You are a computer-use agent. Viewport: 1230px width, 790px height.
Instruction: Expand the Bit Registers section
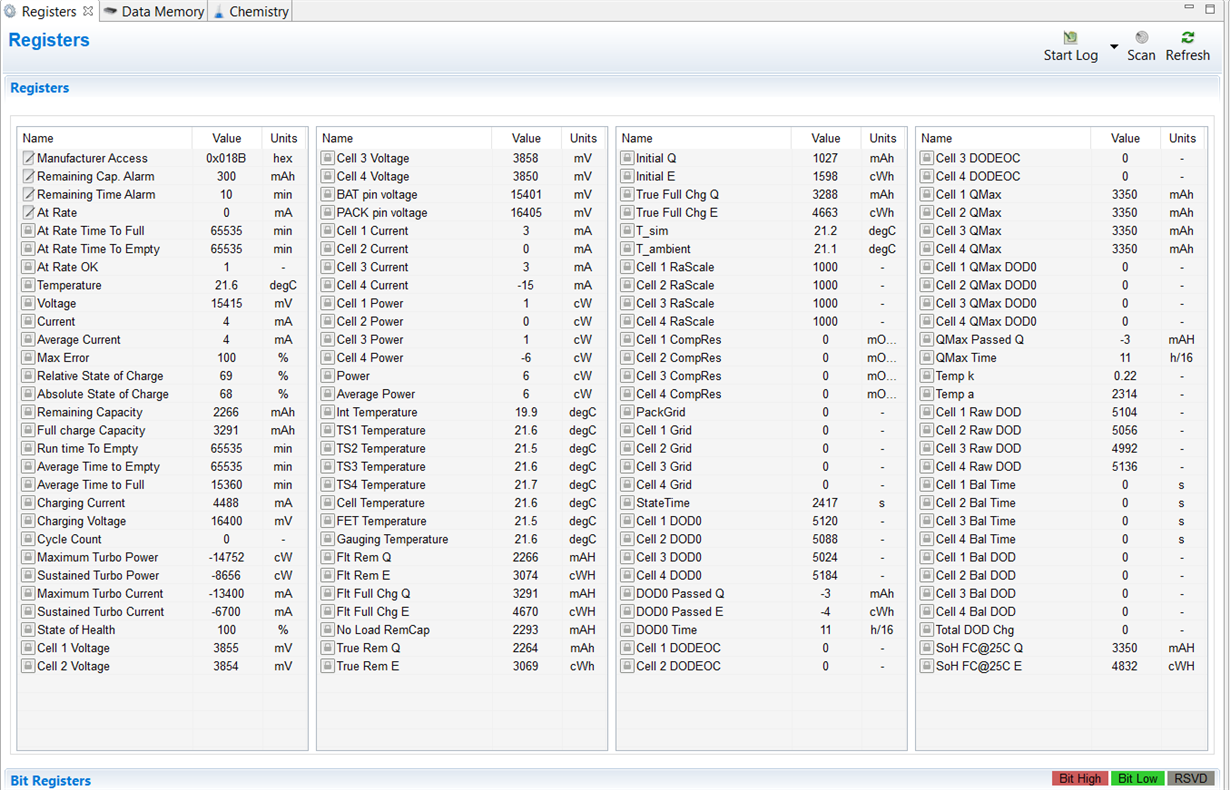[50, 780]
